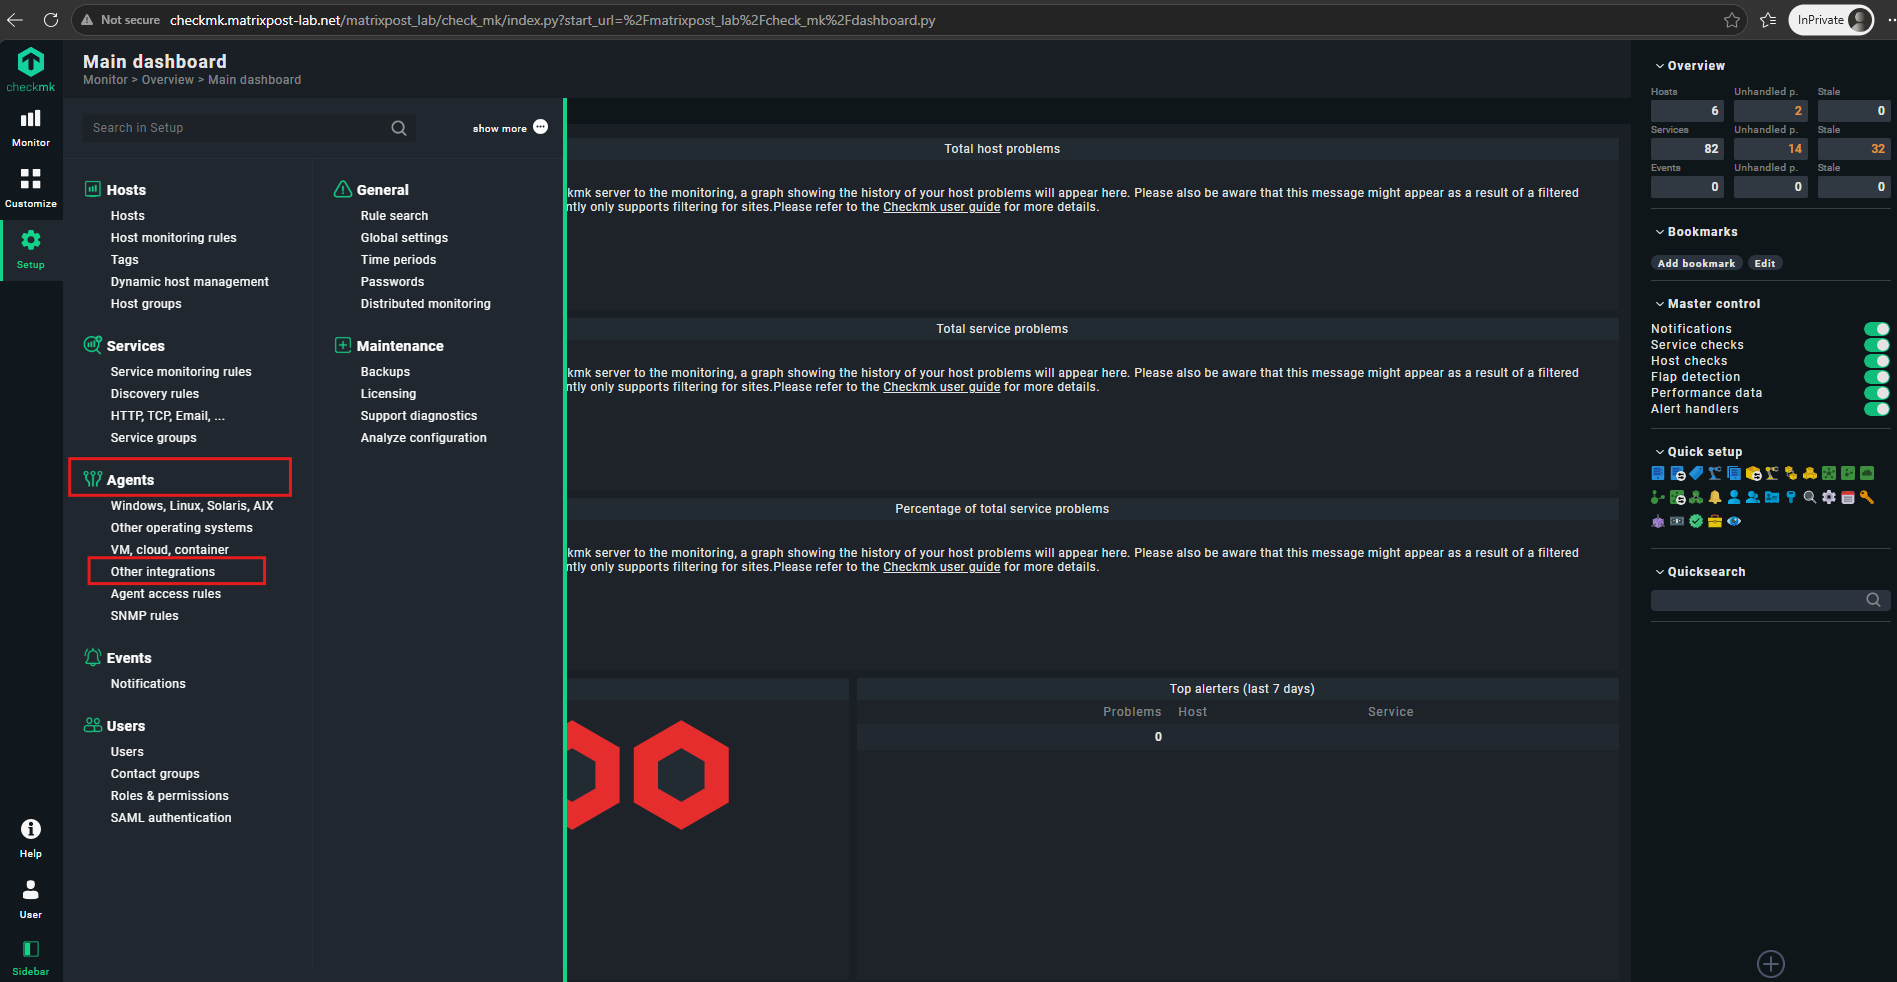Collapse the Overview snap-in

pos(1660,66)
